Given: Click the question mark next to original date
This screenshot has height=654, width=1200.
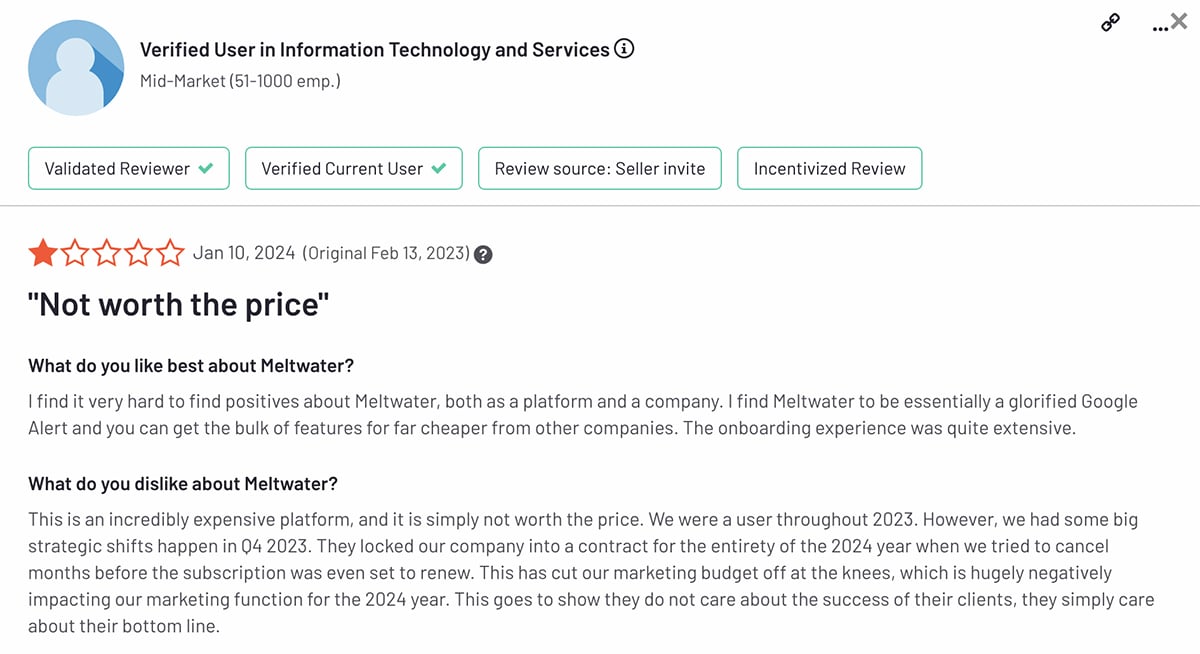Looking at the screenshot, I should click(x=483, y=254).
